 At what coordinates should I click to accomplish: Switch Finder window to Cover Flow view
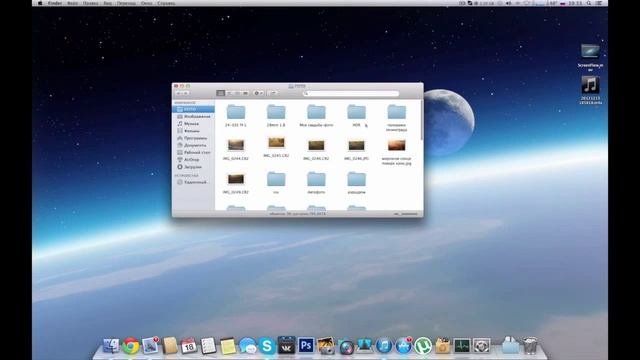point(245,93)
